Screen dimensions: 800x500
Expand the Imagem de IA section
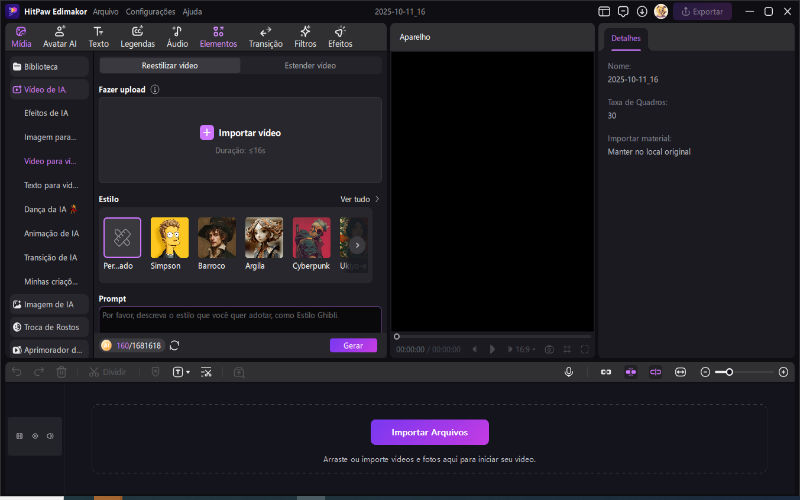coord(49,304)
